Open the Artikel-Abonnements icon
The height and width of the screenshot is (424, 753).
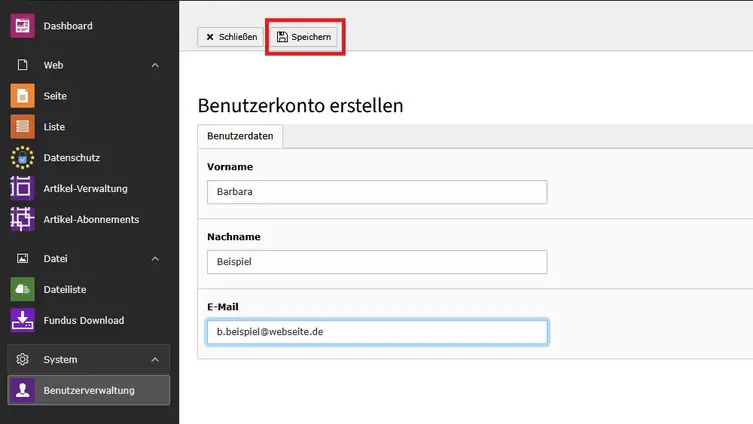[22, 219]
